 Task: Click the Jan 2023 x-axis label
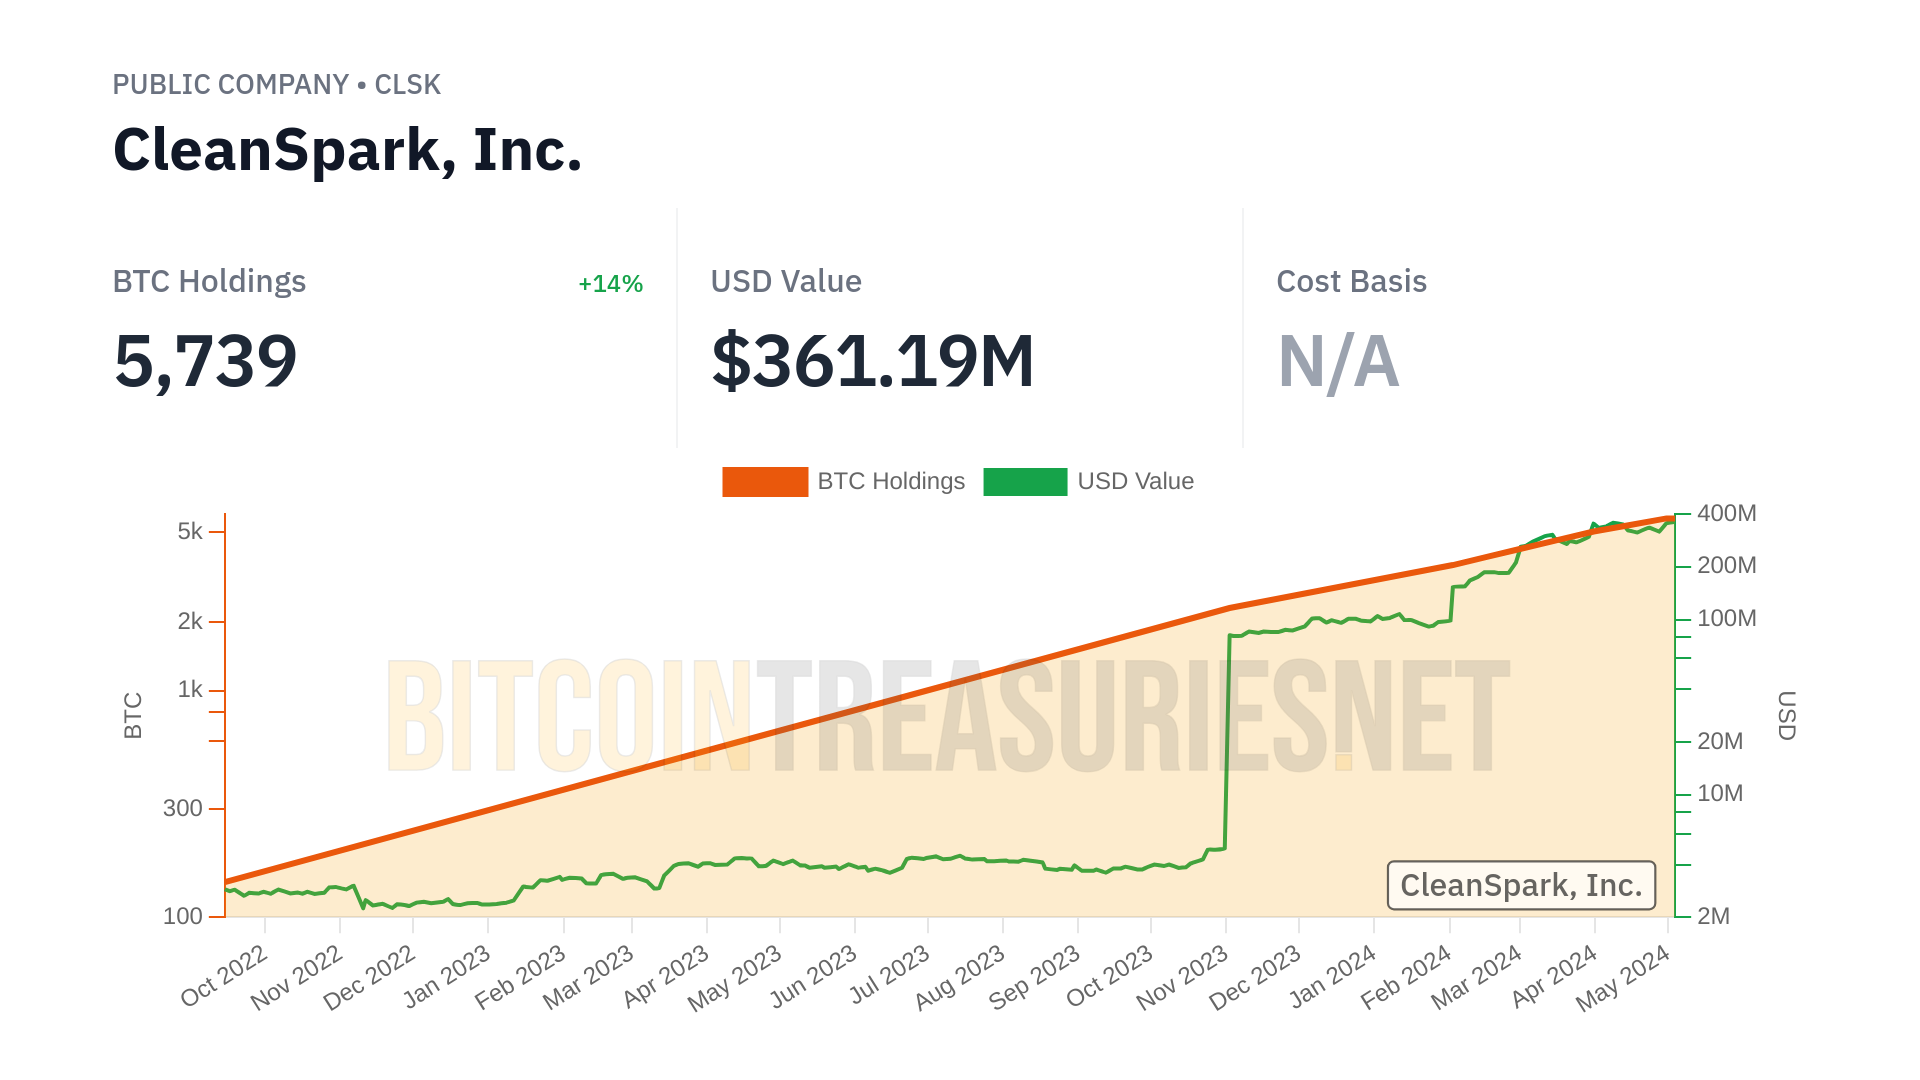pyautogui.click(x=447, y=976)
